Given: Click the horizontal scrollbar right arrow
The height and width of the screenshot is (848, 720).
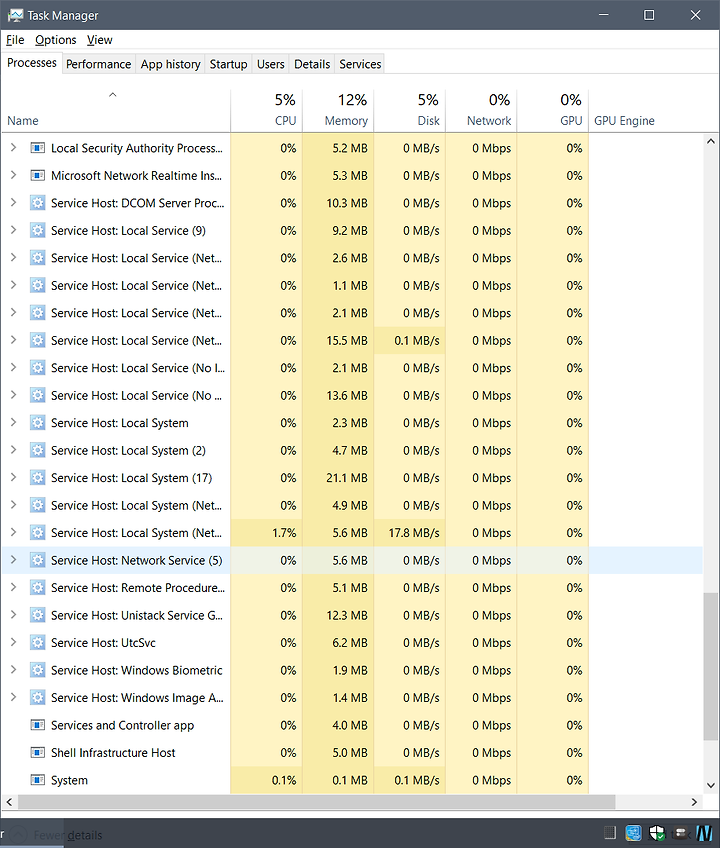Looking at the screenshot, I should click(694, 802).
